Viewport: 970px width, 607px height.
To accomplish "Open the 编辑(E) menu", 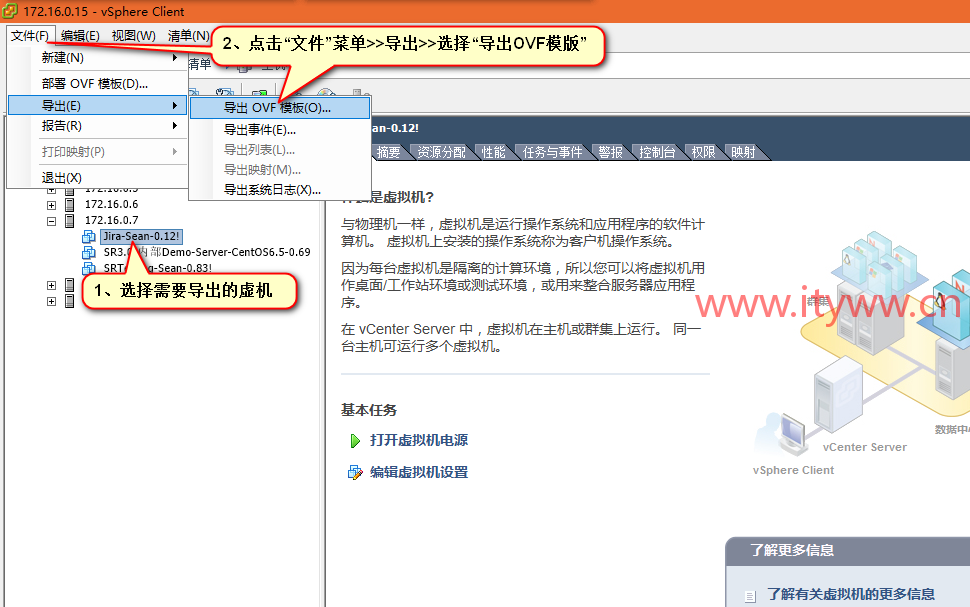I will coord(80,36).
